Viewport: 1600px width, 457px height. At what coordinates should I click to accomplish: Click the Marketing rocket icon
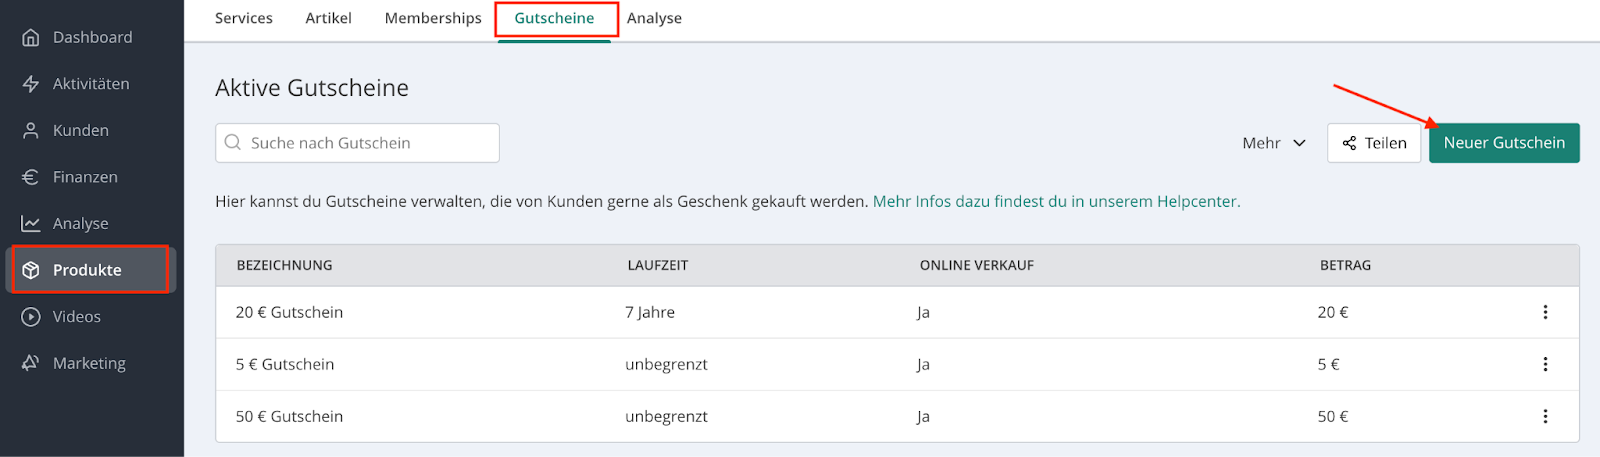[31, 363]
